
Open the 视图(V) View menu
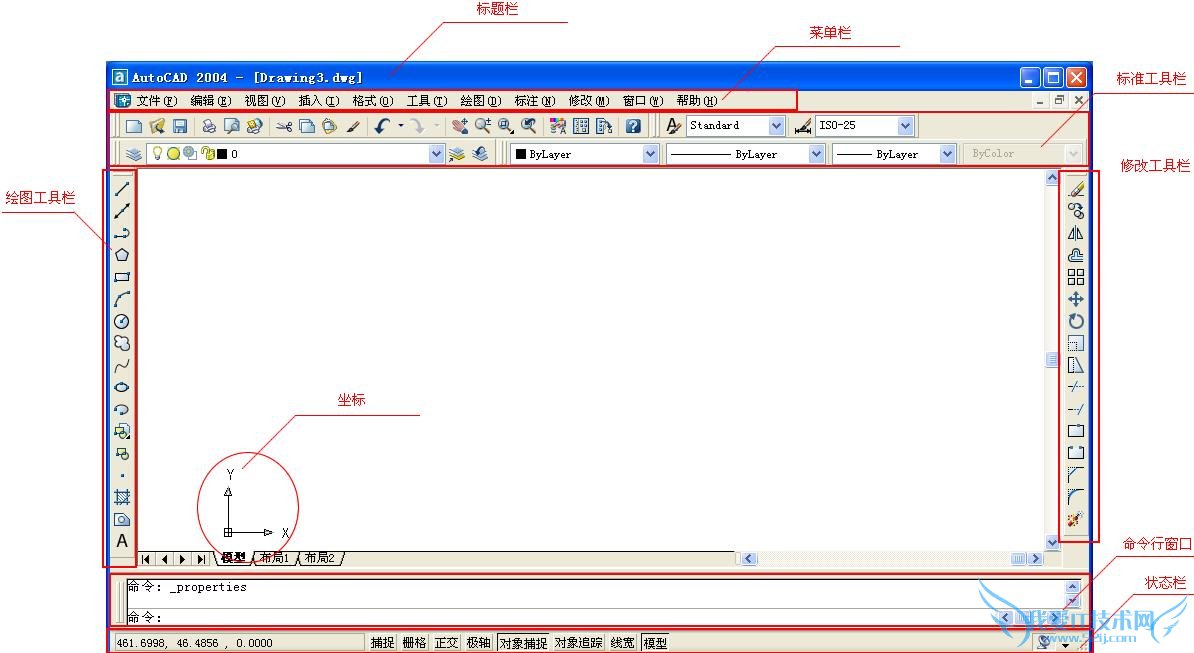(x=264, y=100)
